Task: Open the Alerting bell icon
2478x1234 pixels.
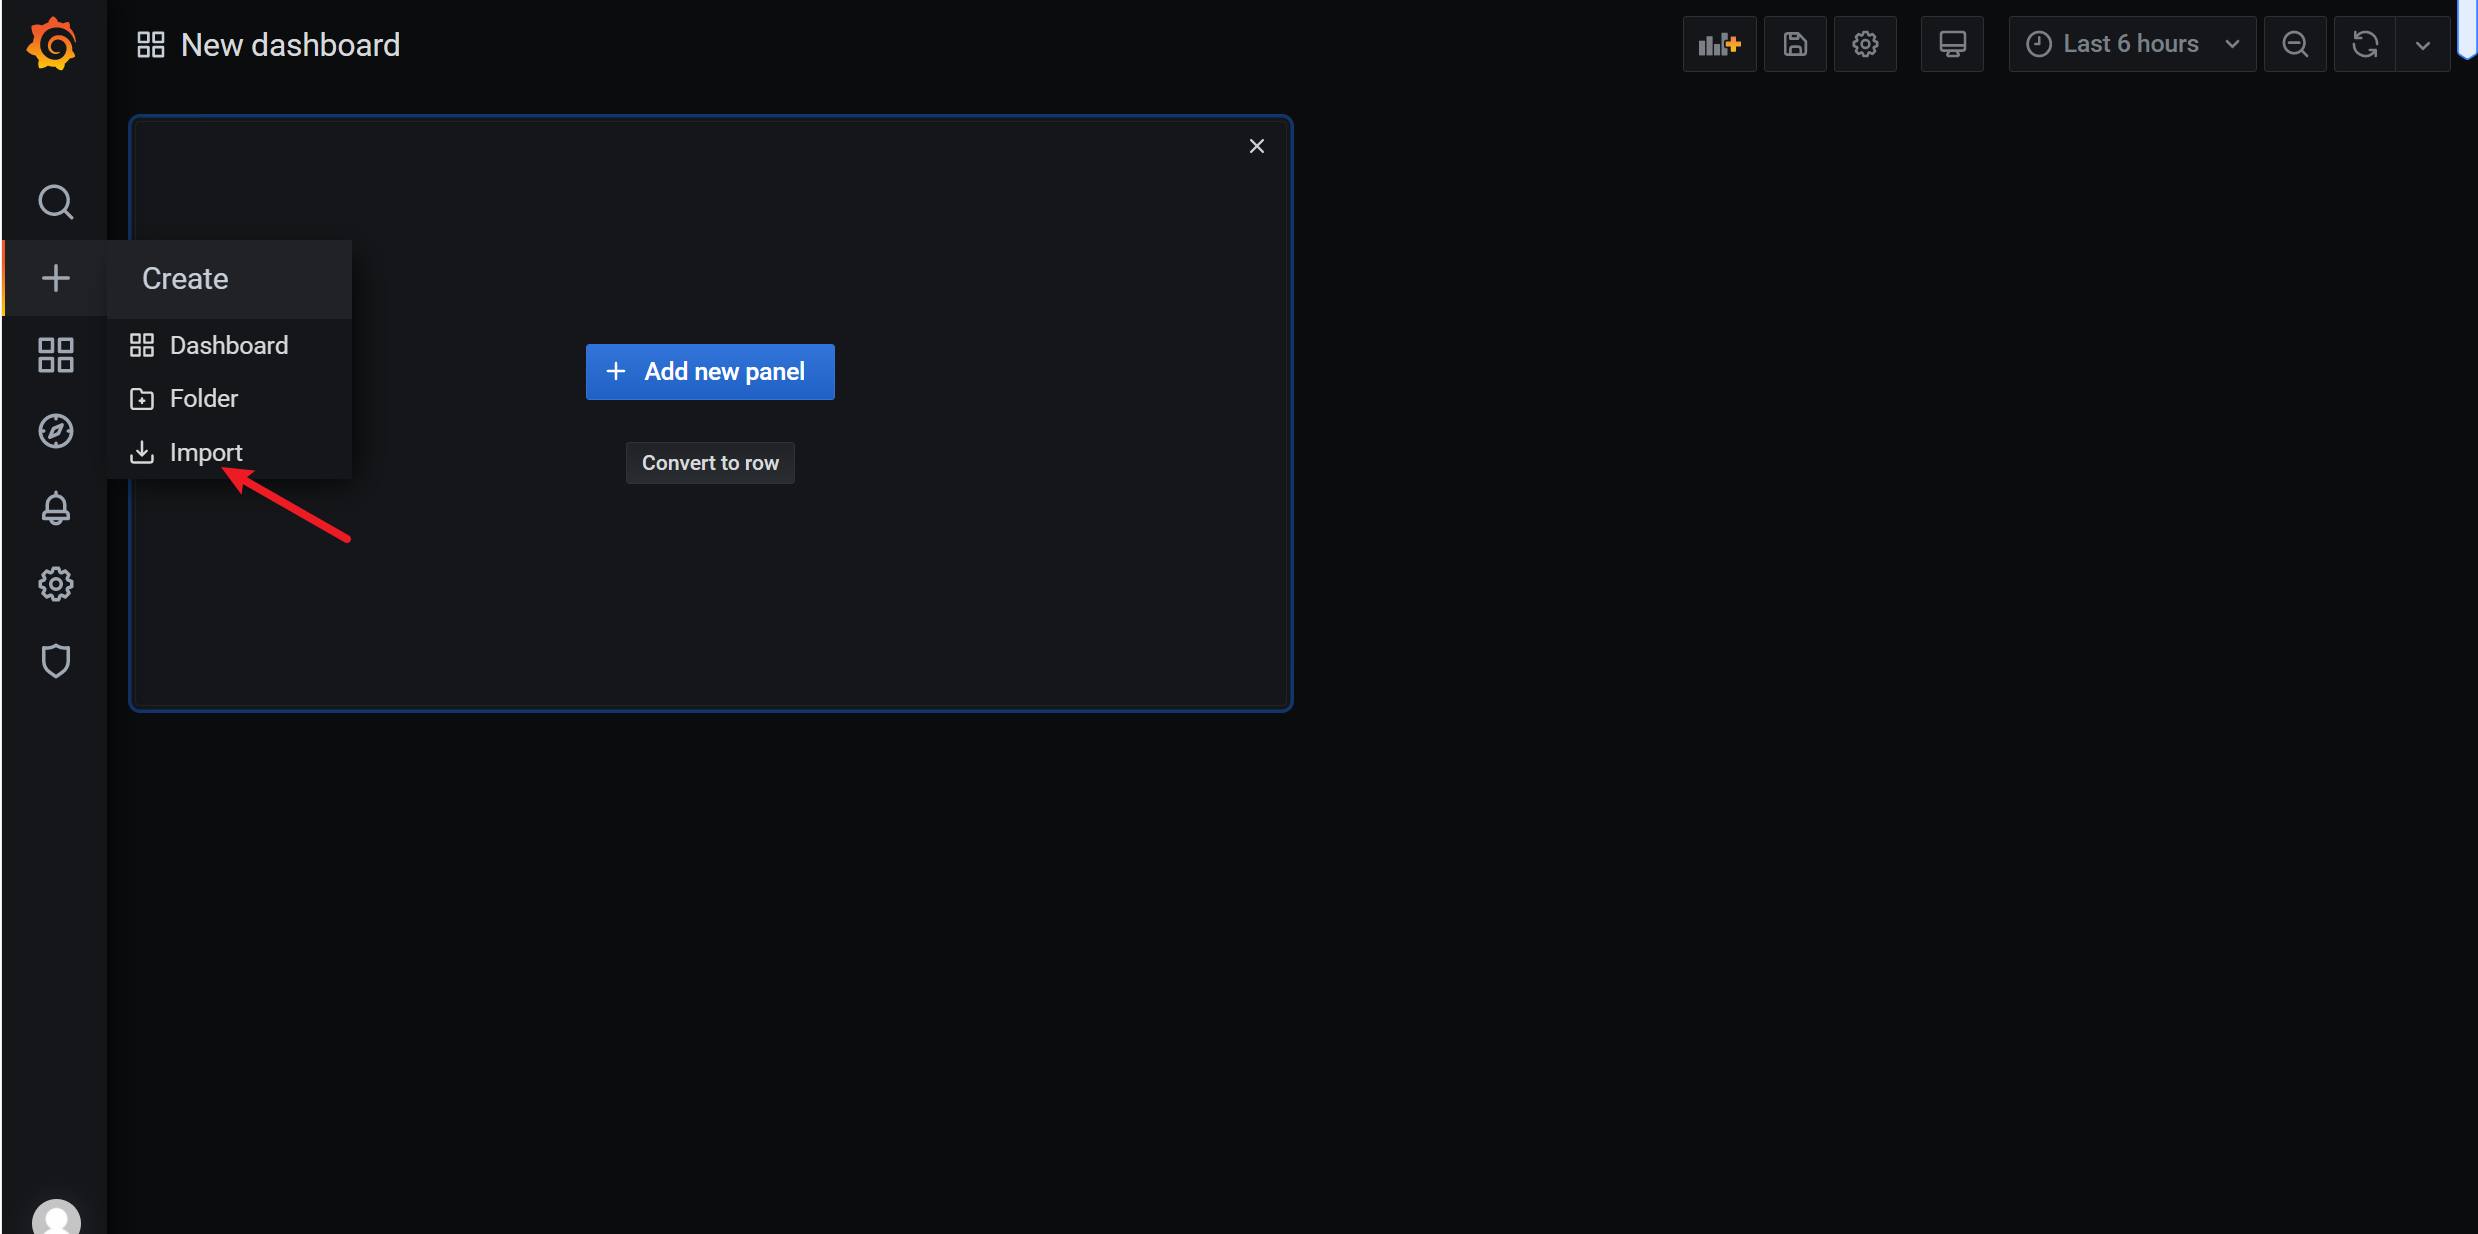Action: coord(55,508)
